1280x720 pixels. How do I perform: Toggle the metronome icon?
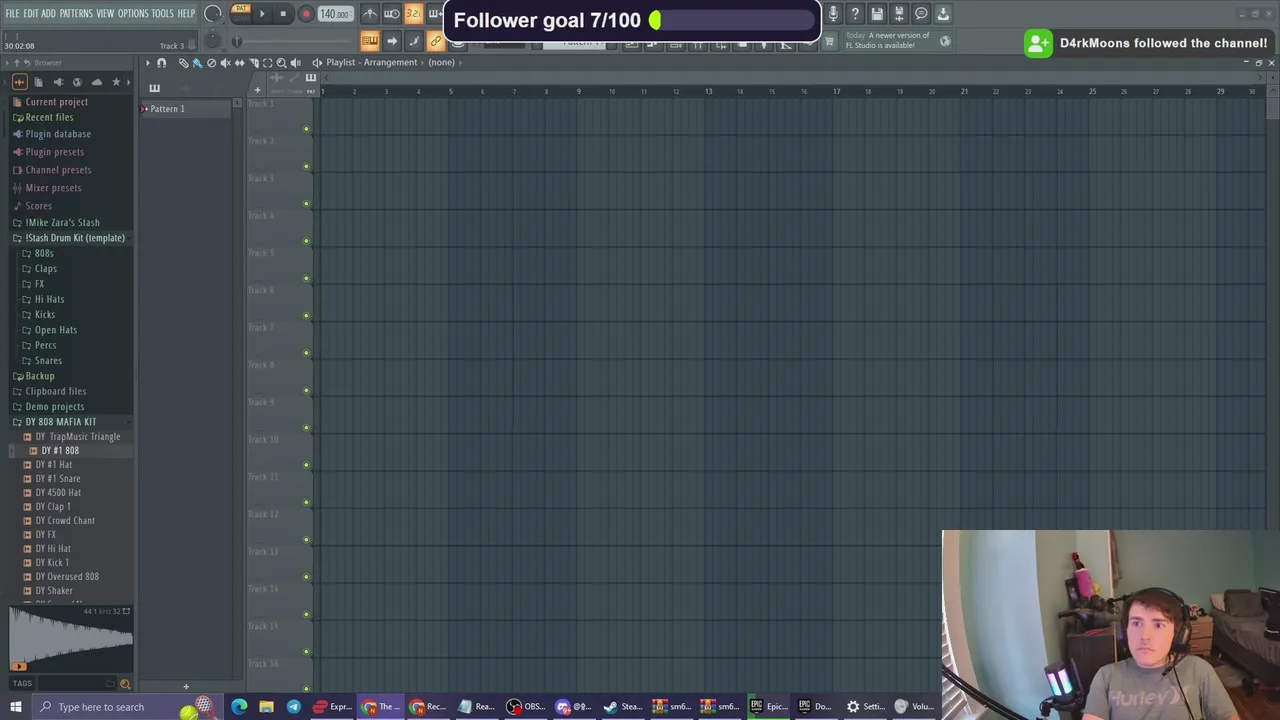[x=370, y=14]
